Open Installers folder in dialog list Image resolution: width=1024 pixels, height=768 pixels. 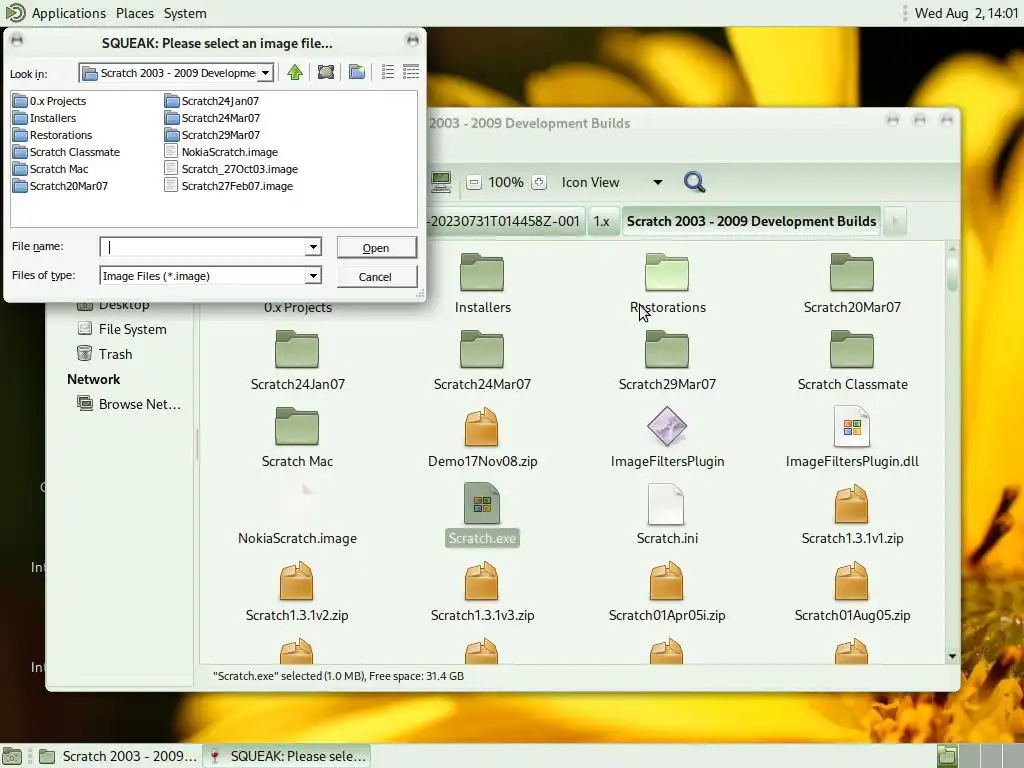pos(44,118)
